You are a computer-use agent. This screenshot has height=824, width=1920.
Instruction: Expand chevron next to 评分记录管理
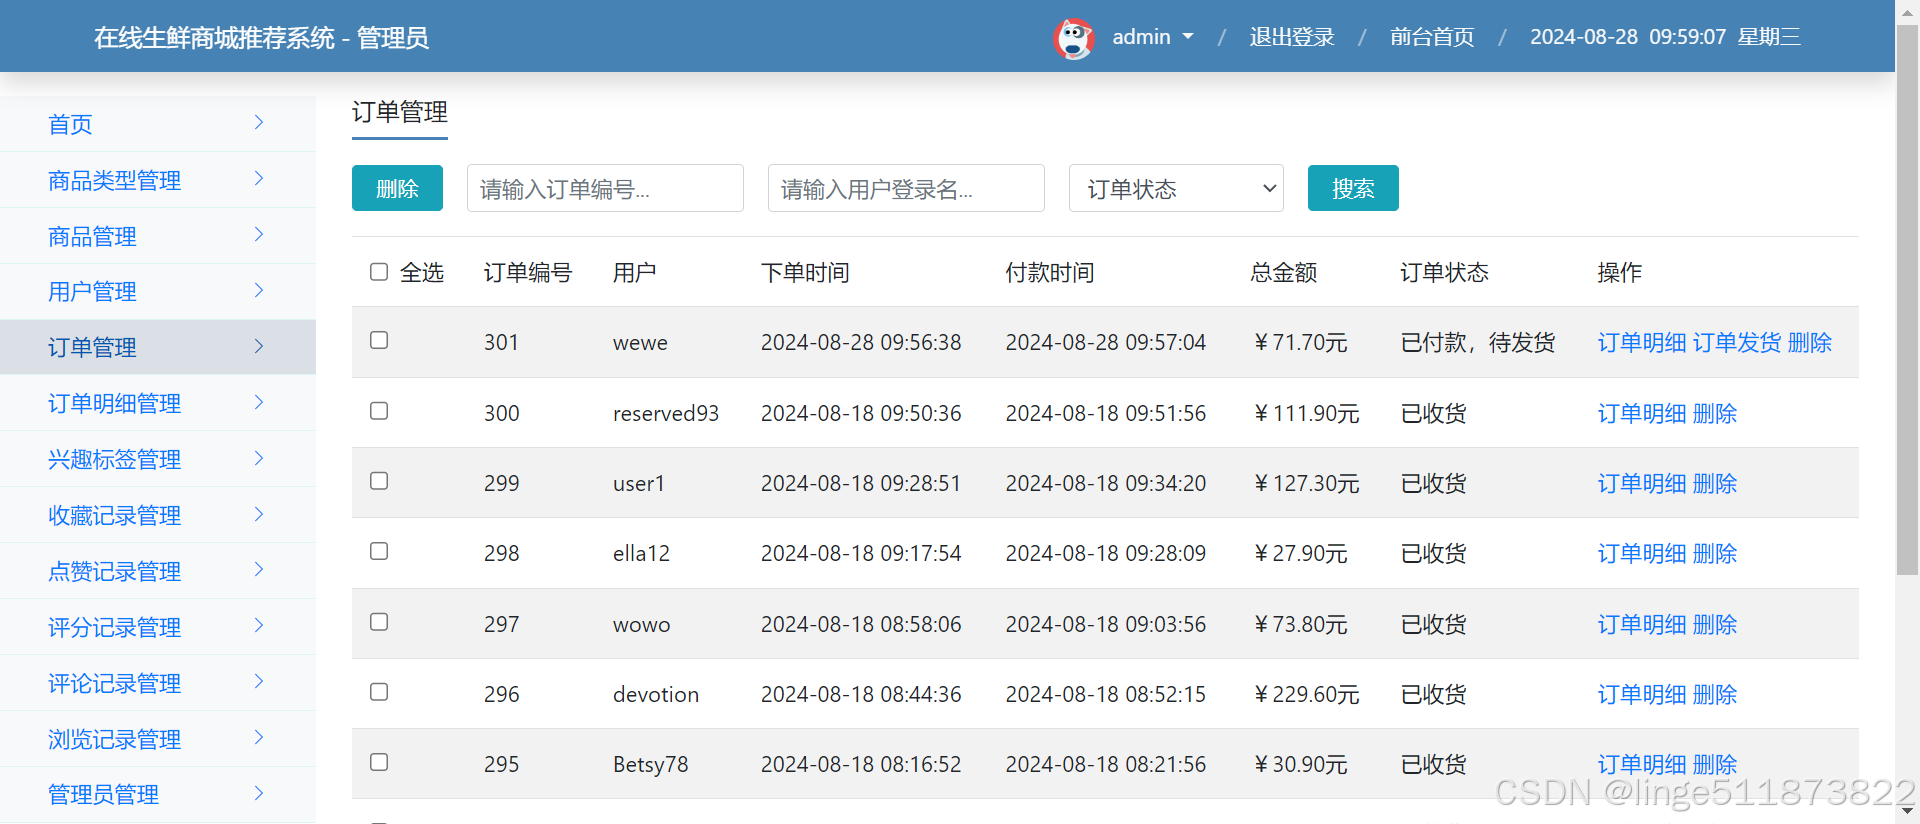point(259,626)
